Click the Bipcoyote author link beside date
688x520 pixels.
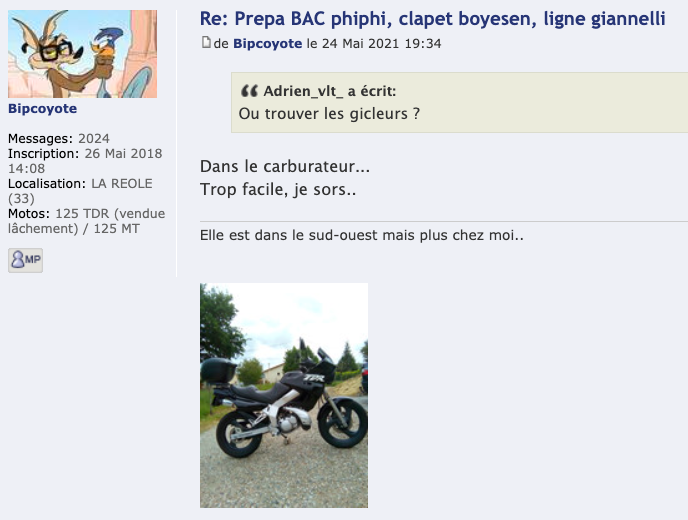click(x=268, y=43)
